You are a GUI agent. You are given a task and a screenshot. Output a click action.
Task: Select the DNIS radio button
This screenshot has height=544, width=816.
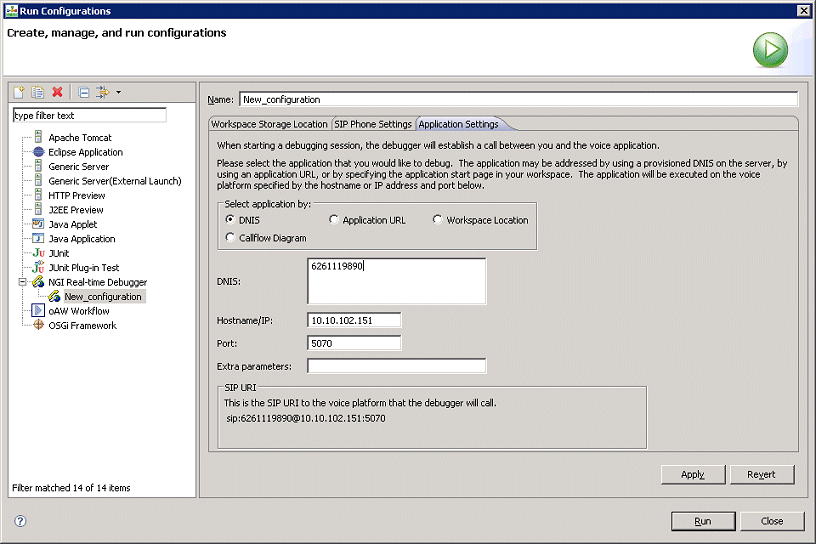(230, 219)
